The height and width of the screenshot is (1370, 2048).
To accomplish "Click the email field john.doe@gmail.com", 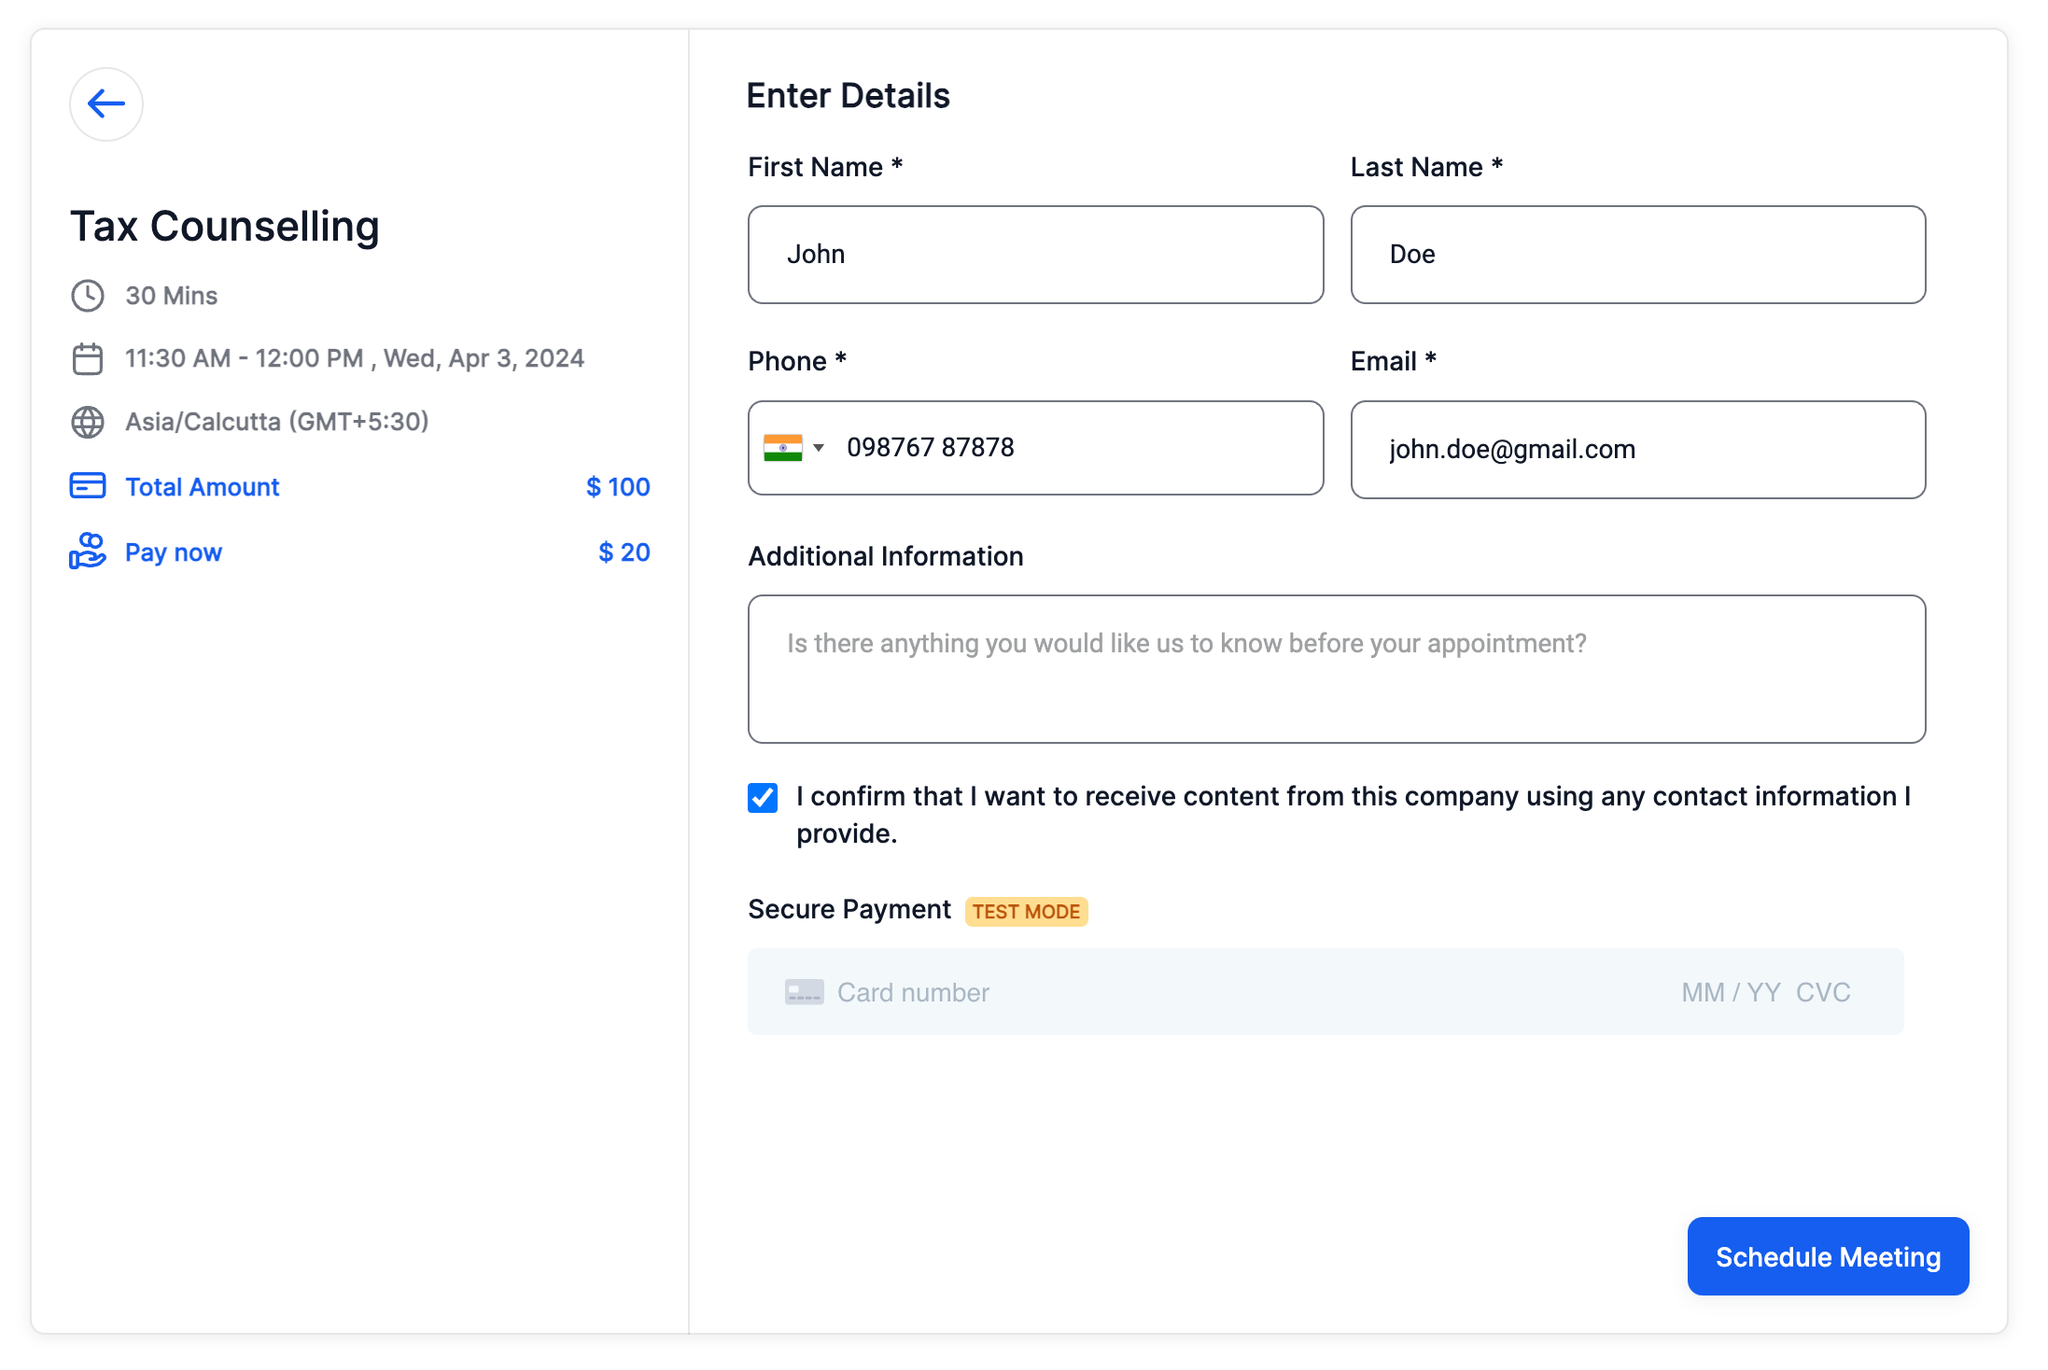I will coord(1638,450).
